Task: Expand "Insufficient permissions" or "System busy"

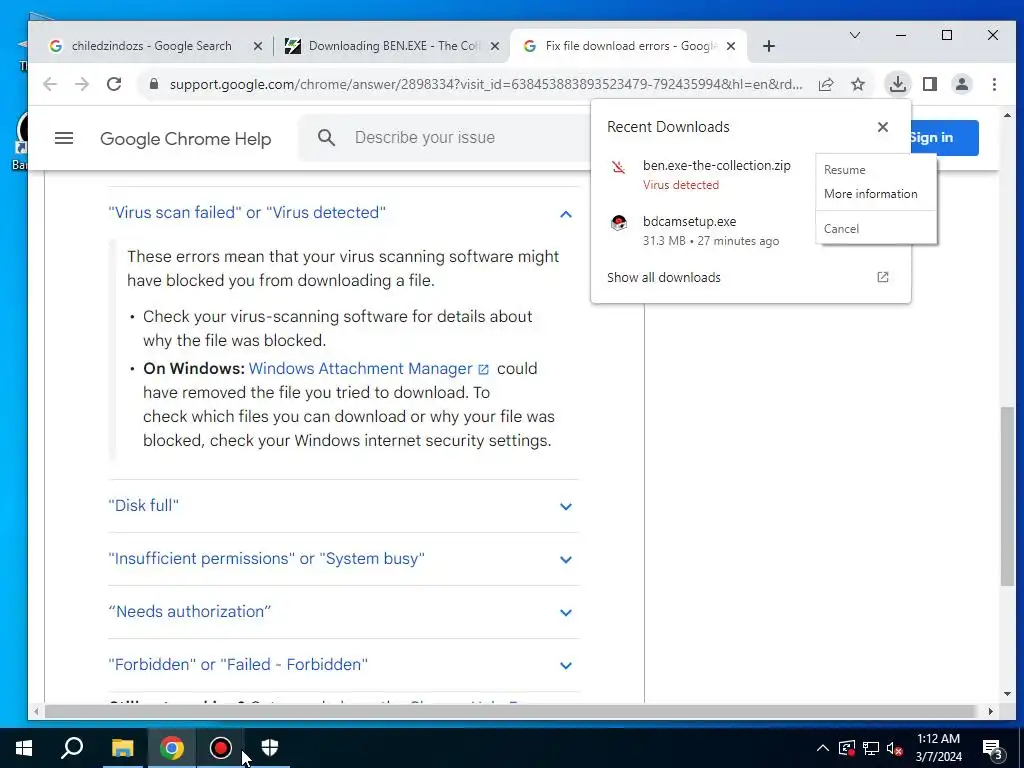Action: 343,559
